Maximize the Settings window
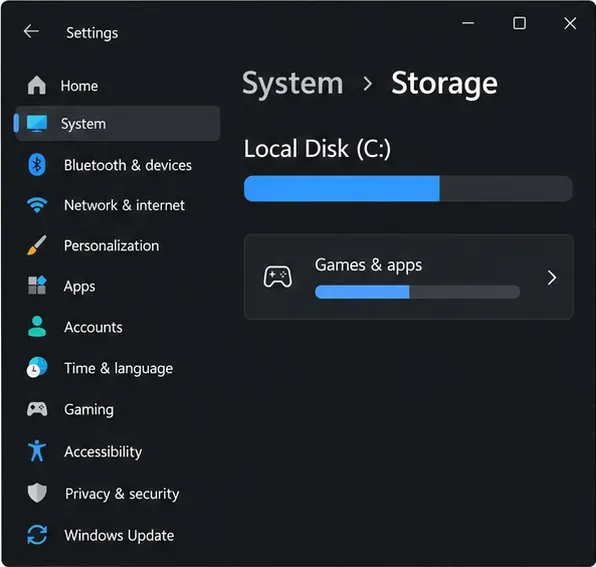 (519, 23)
